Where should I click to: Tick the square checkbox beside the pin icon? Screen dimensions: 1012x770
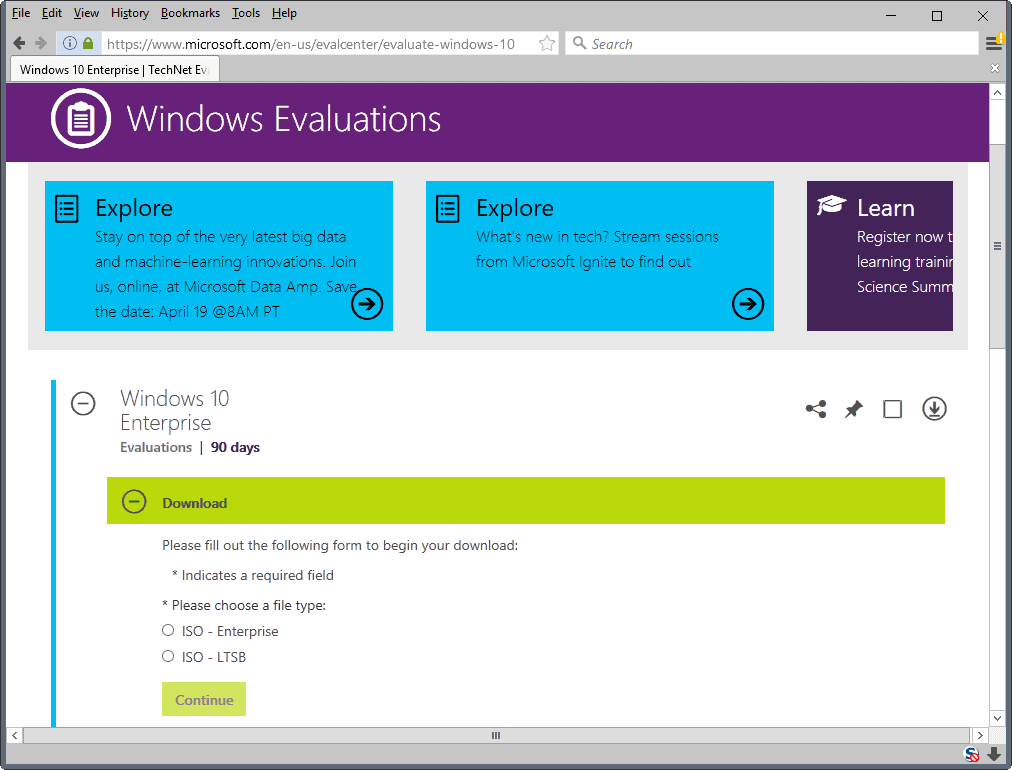point(893,409)
